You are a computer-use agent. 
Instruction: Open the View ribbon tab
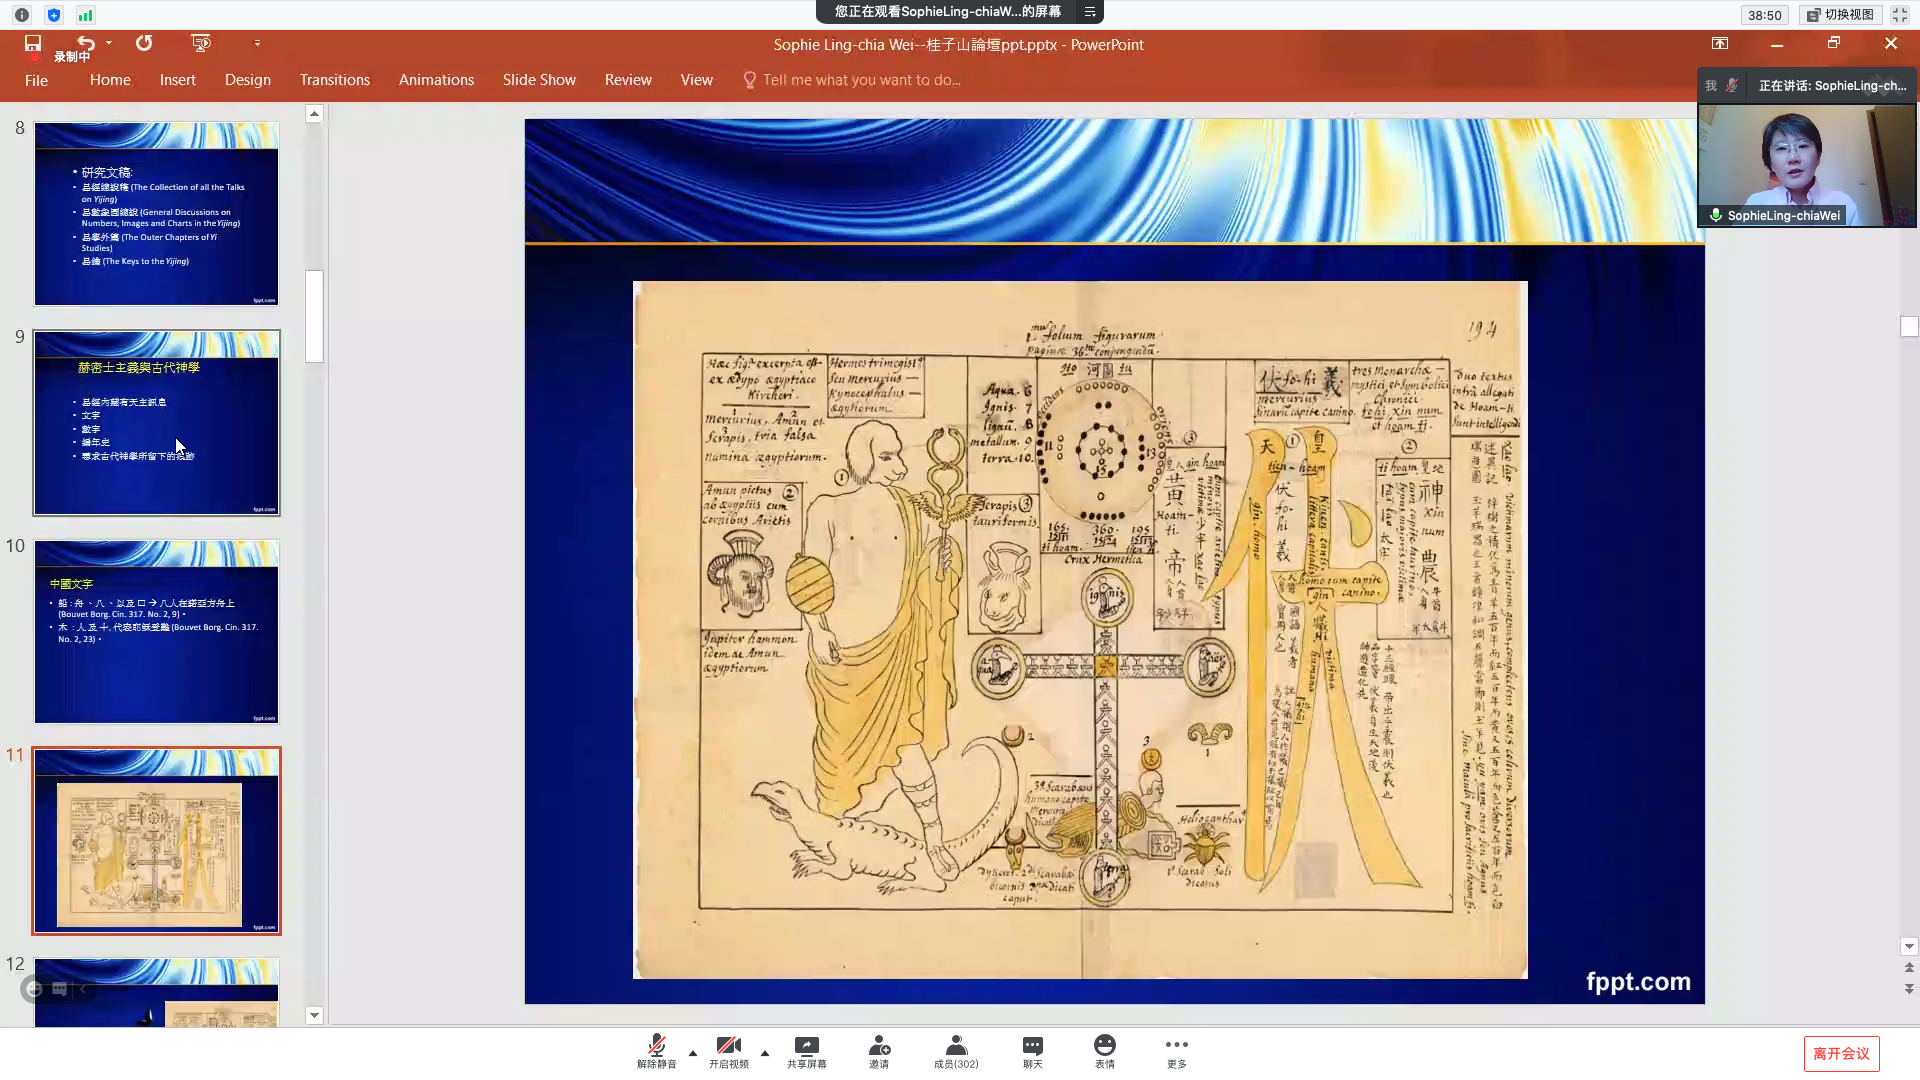click(x=696, y=80)
